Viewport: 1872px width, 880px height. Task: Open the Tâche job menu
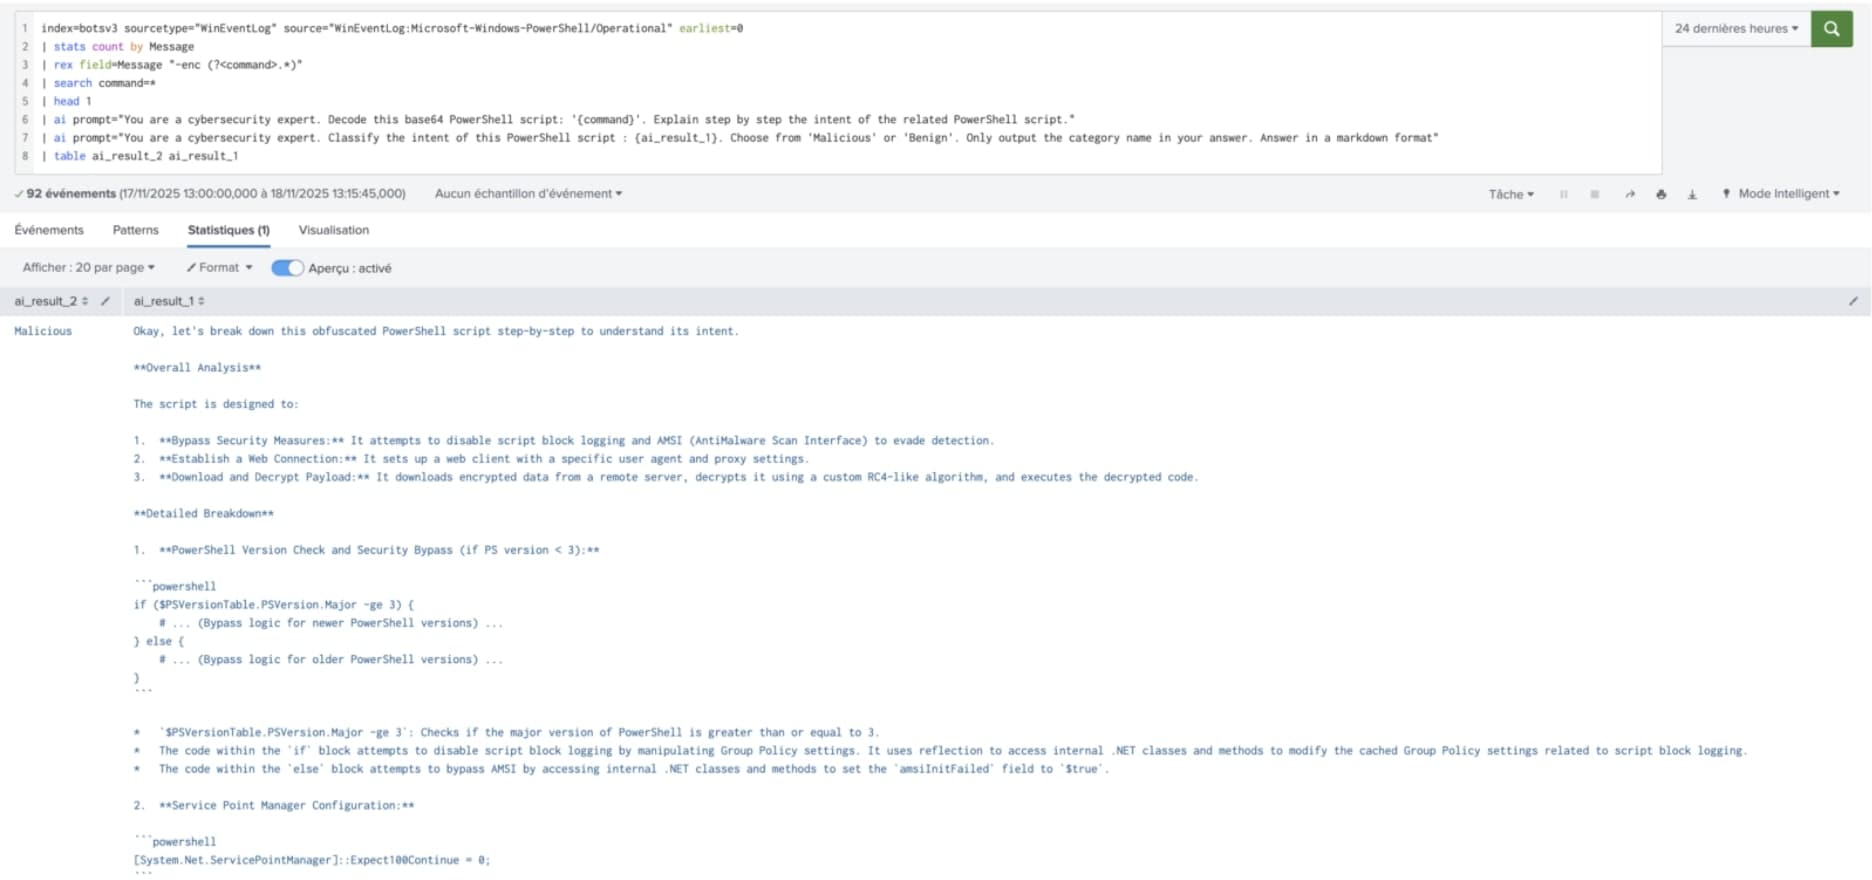coord(1510,194)
